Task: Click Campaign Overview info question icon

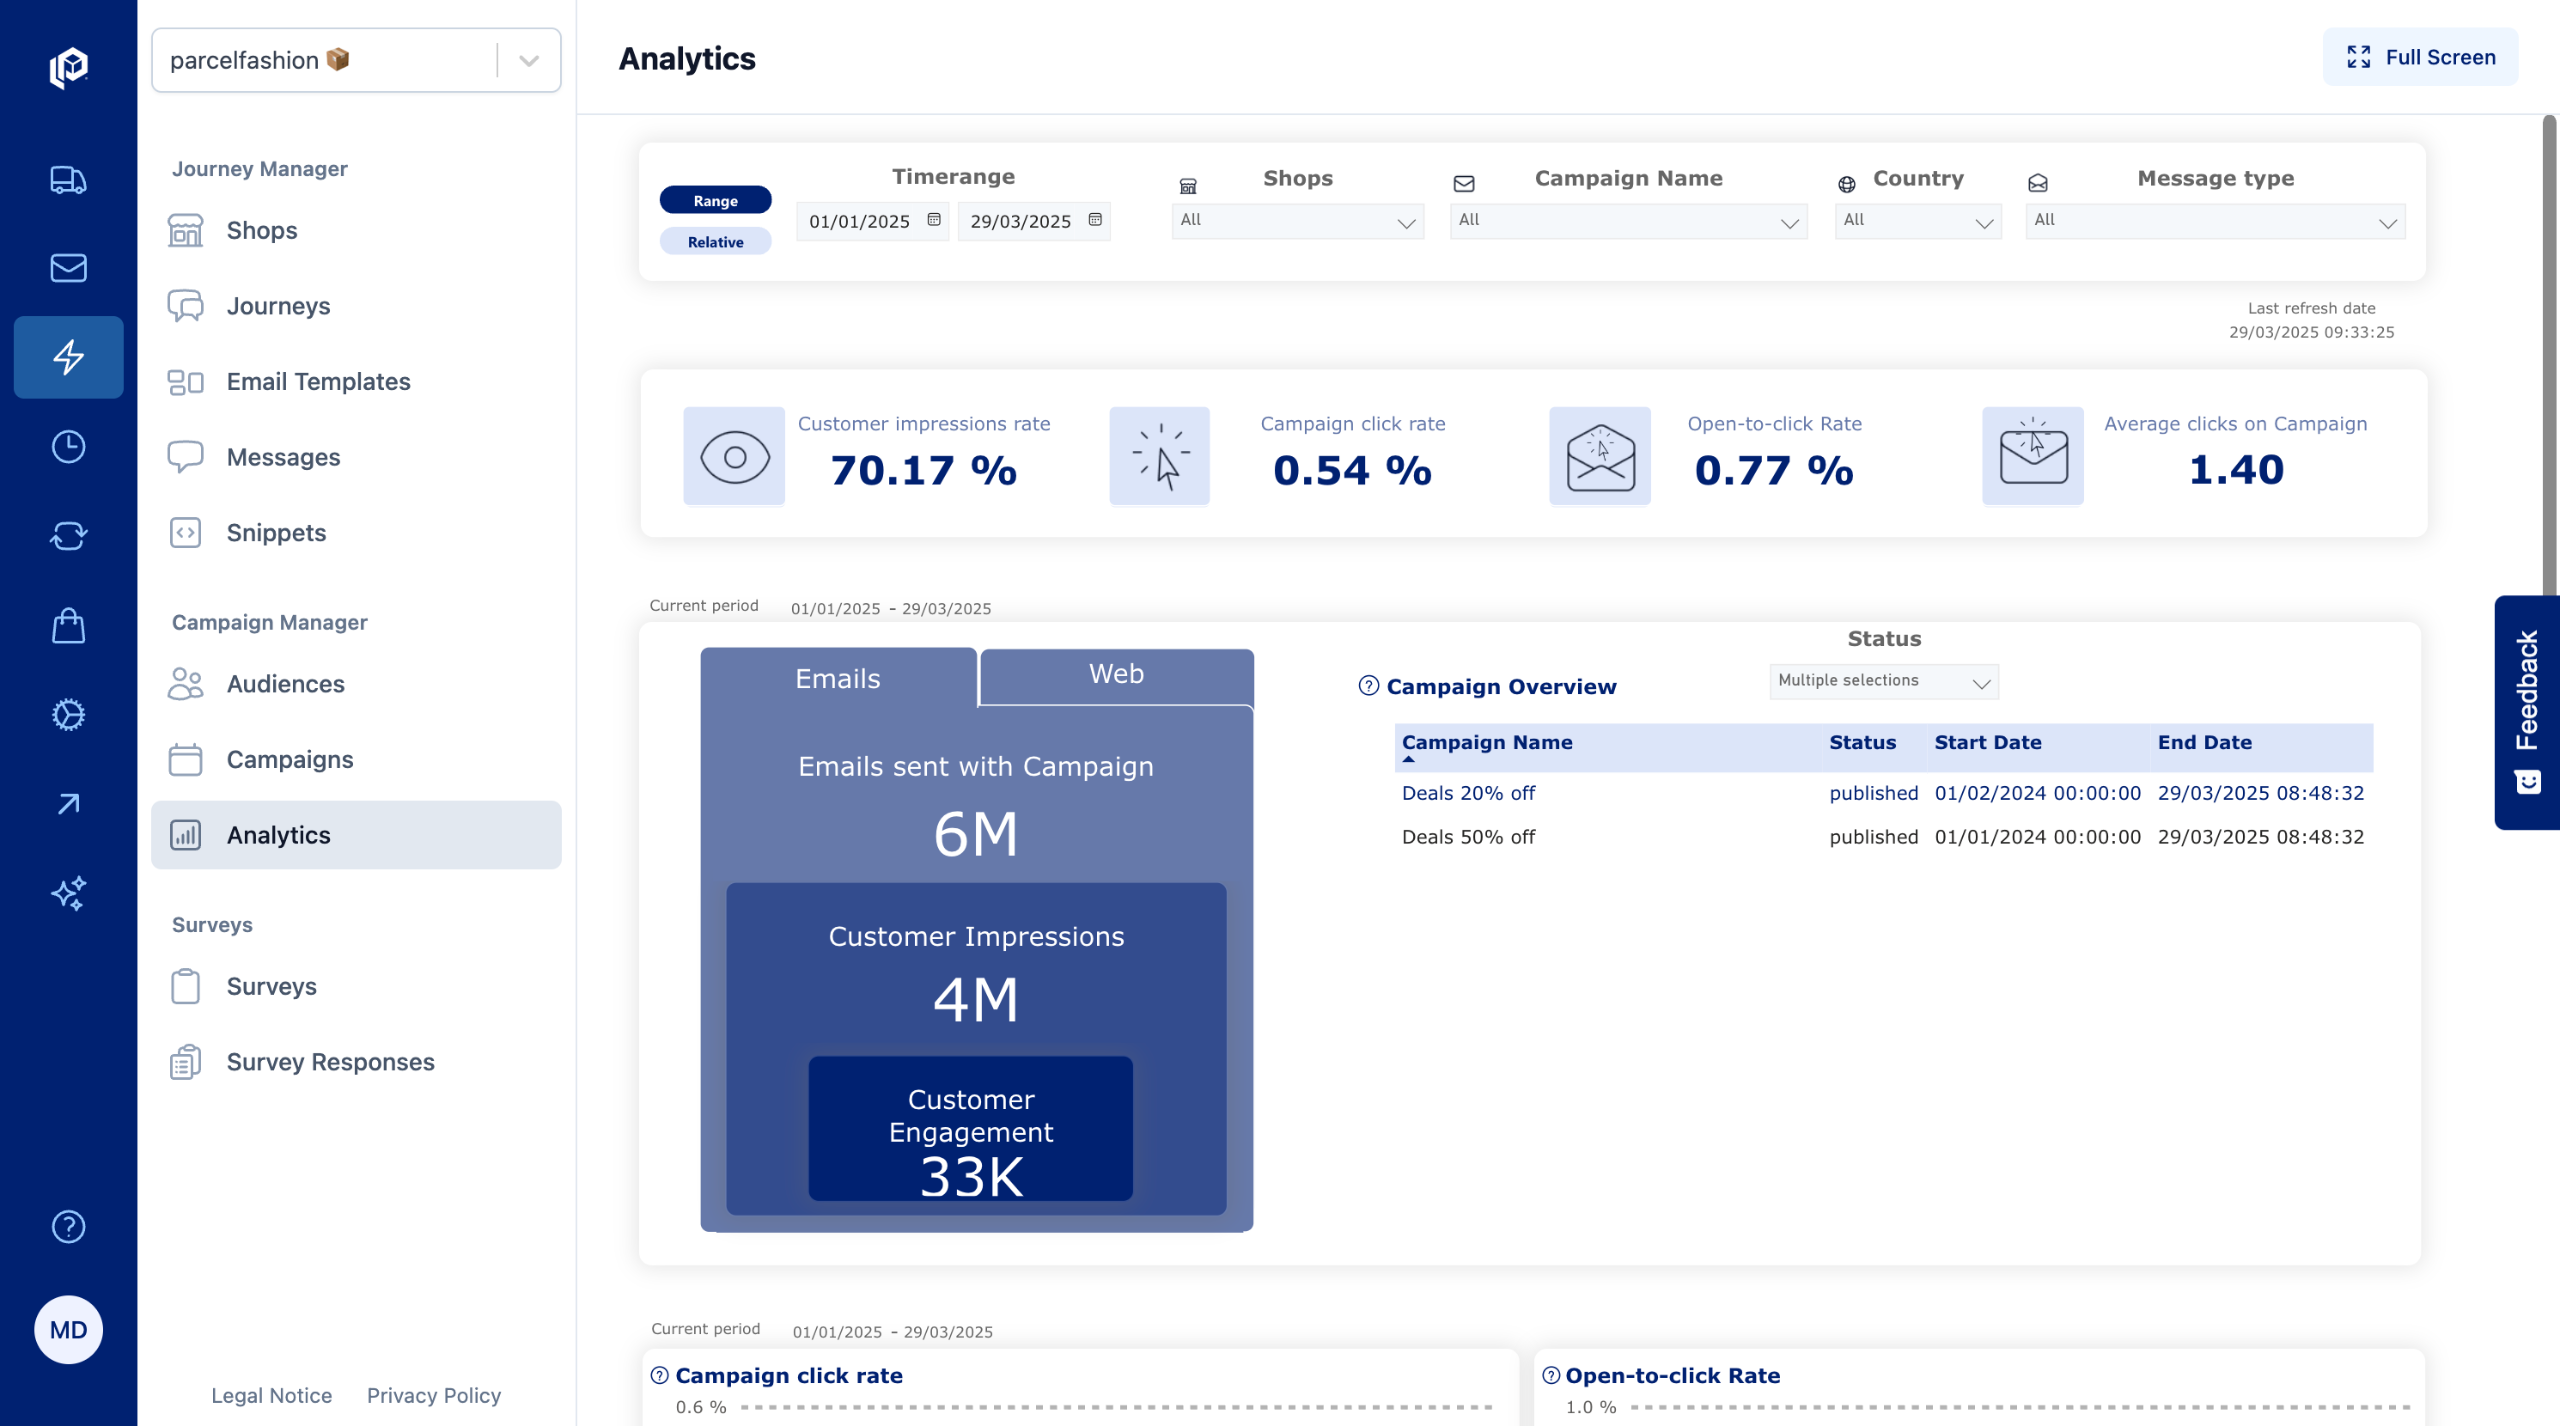Action: (x=1368, y=686)
